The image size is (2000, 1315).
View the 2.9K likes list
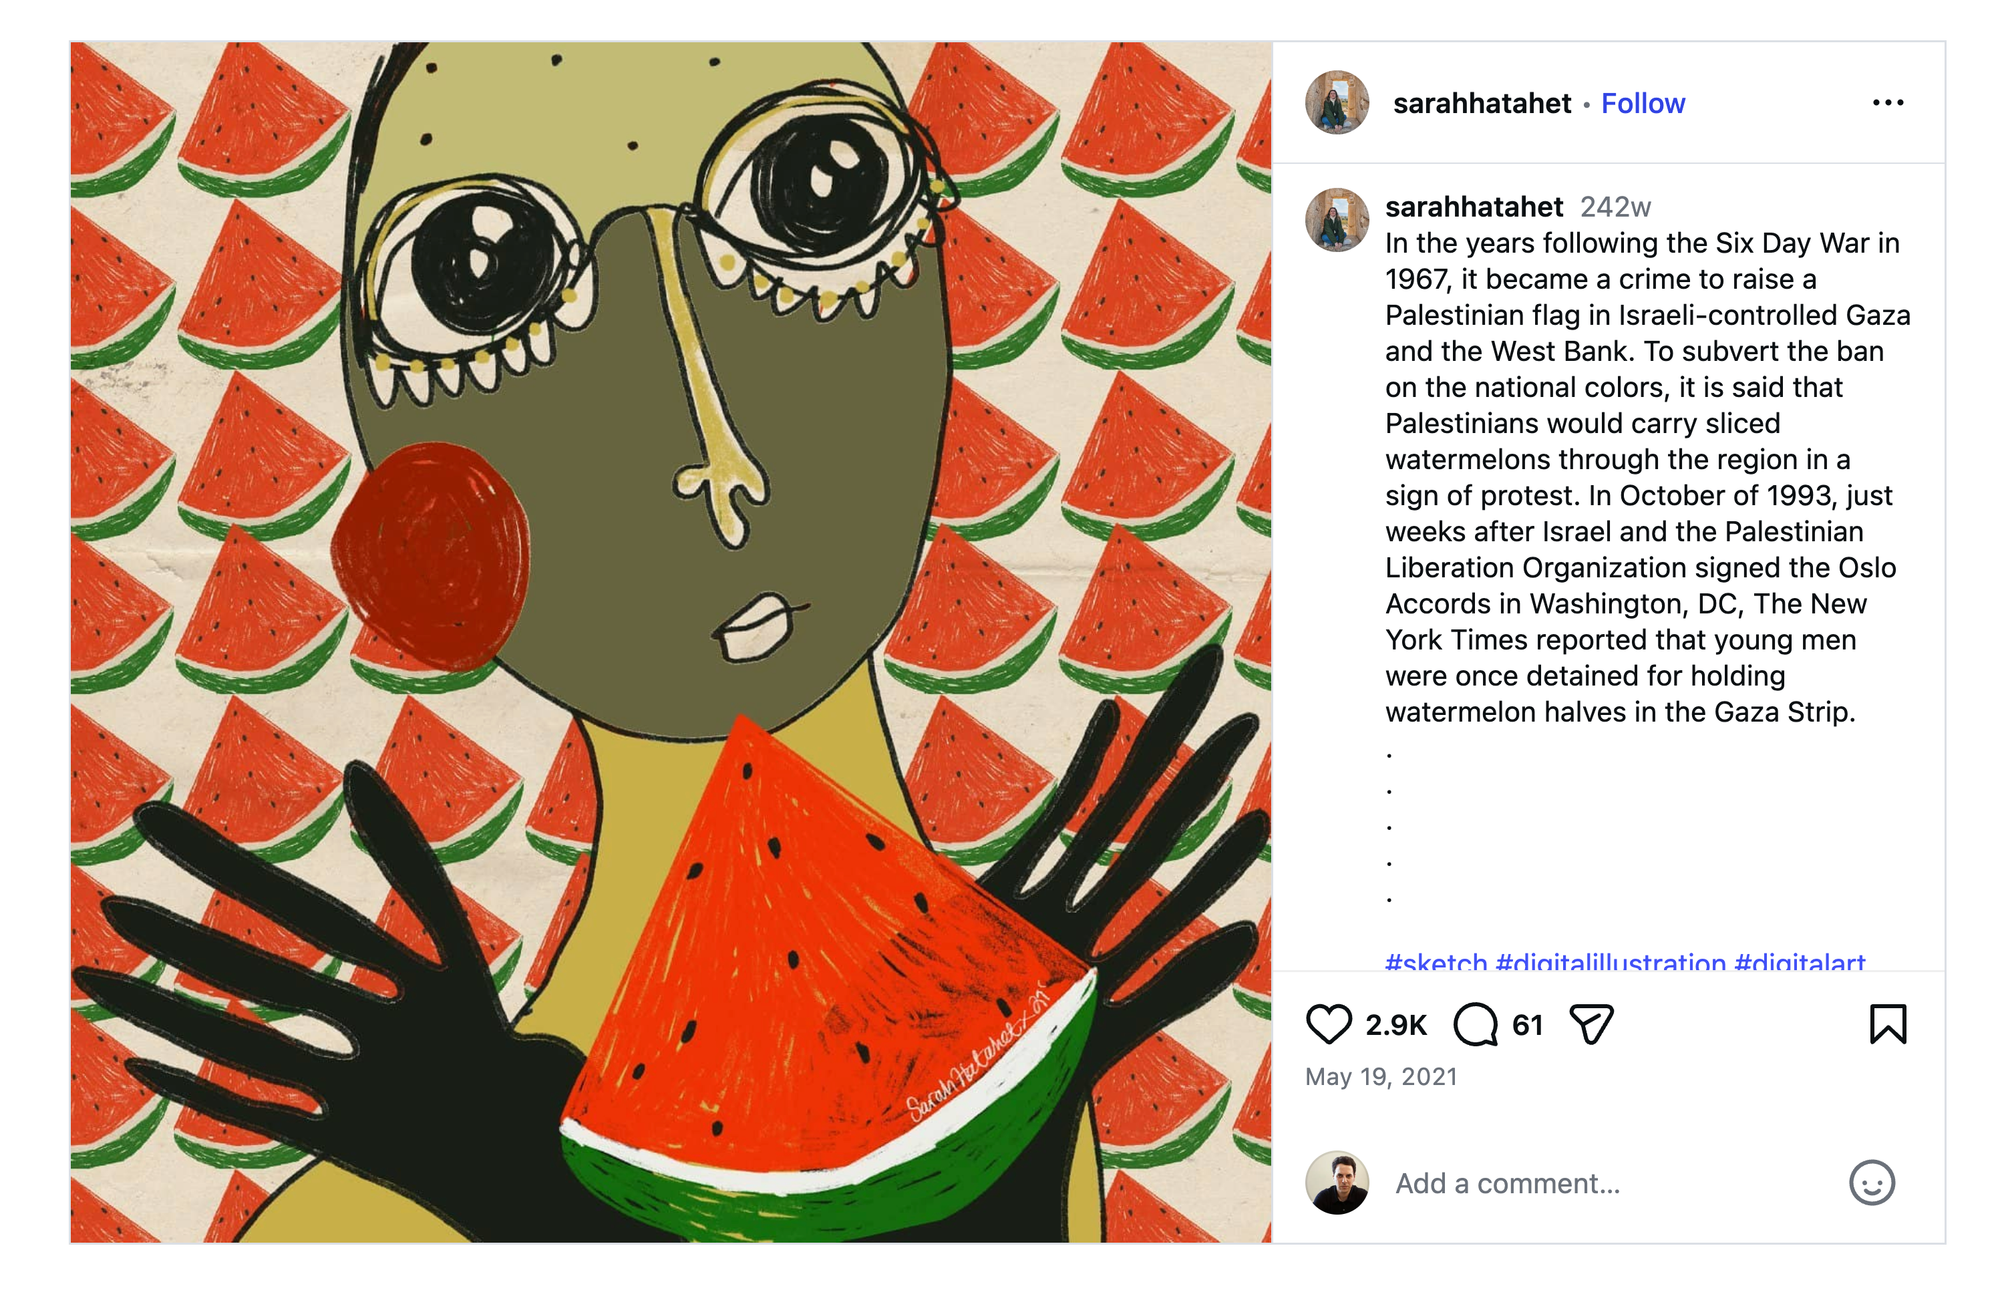click(x=1396, y=1025)
